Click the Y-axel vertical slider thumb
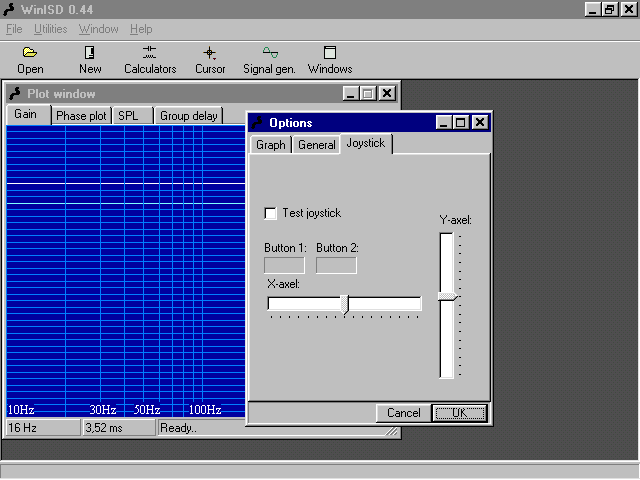 coord(448,296)
